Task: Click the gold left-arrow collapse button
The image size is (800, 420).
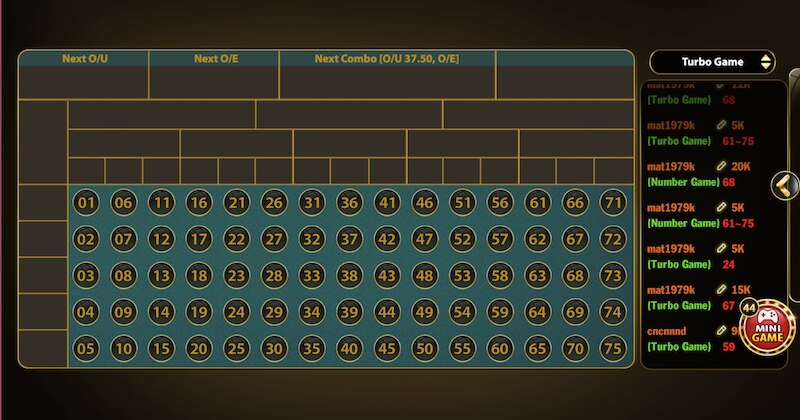Action: pos(782,185)
